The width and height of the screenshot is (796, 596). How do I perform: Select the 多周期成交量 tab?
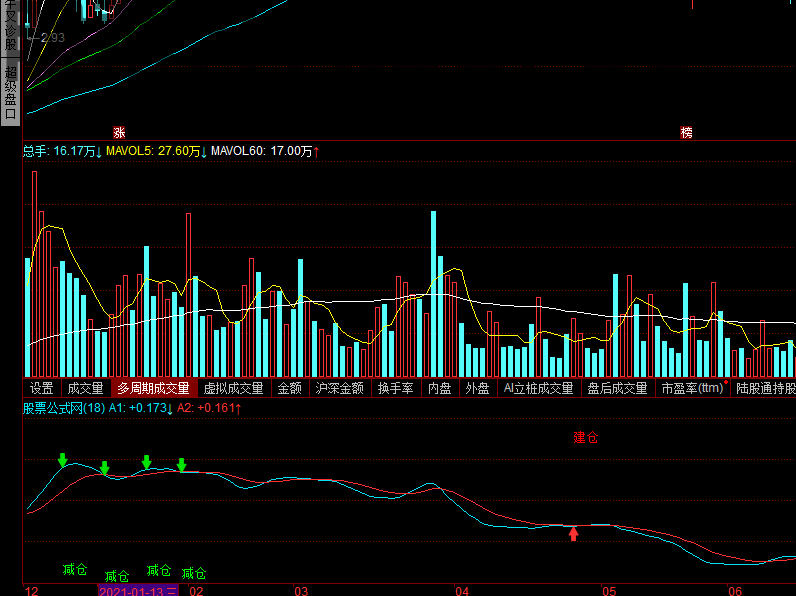point(154,388)
